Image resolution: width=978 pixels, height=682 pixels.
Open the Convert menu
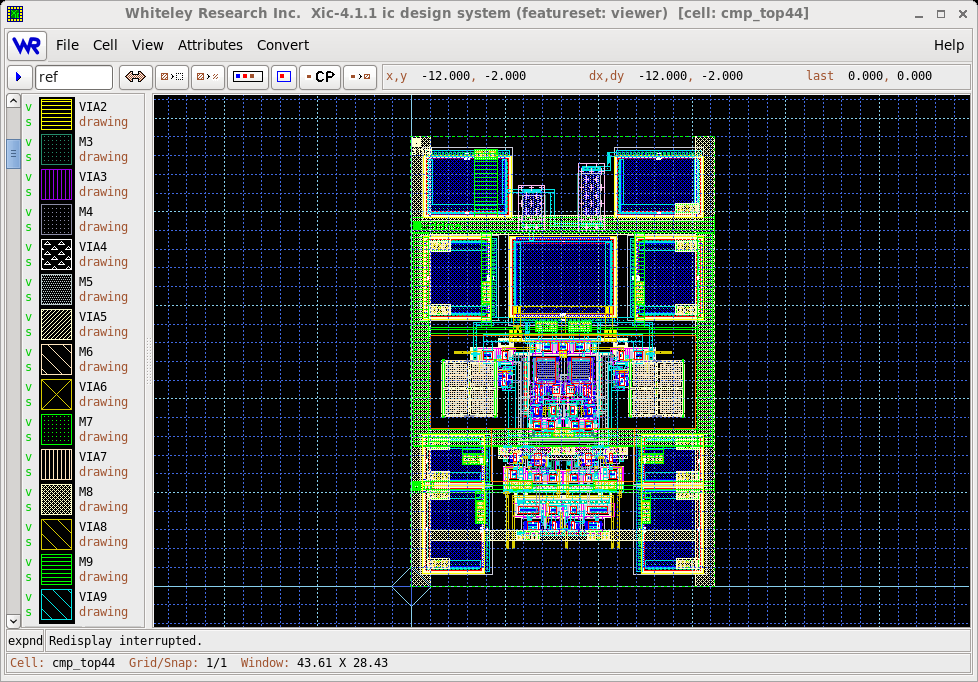(283, 45)
